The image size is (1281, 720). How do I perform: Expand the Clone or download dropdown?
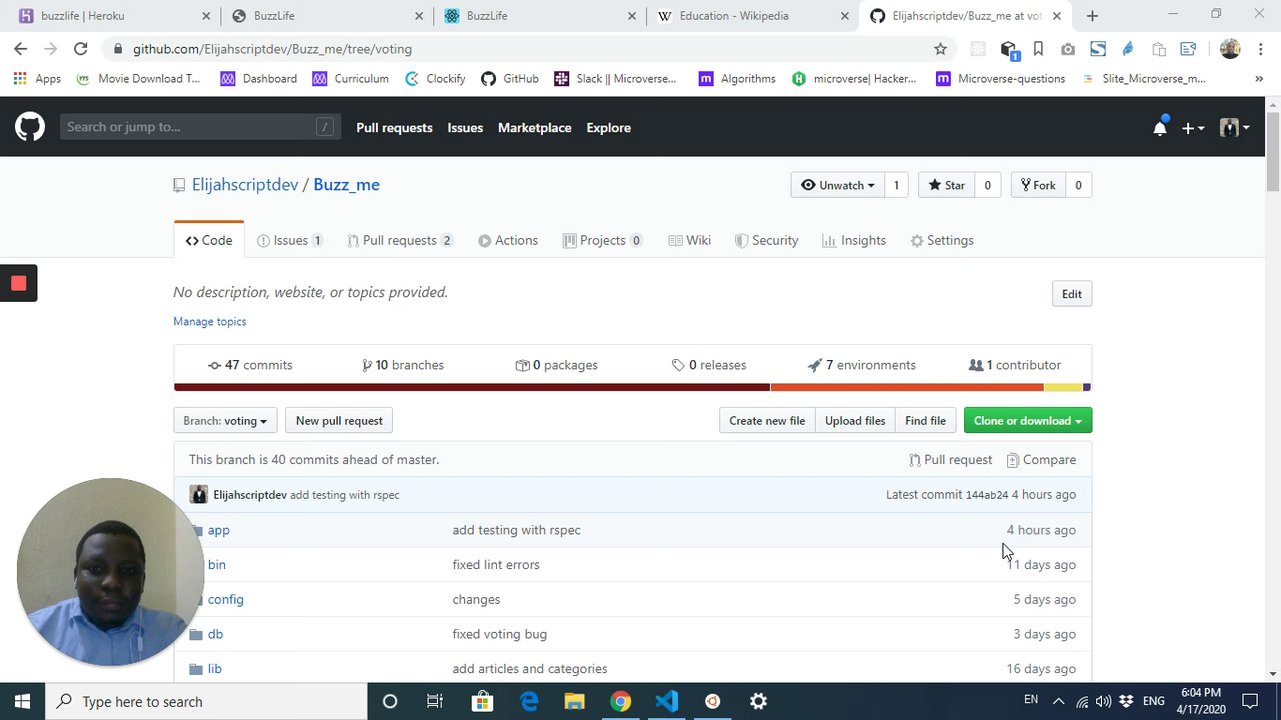pos(1027,421)
